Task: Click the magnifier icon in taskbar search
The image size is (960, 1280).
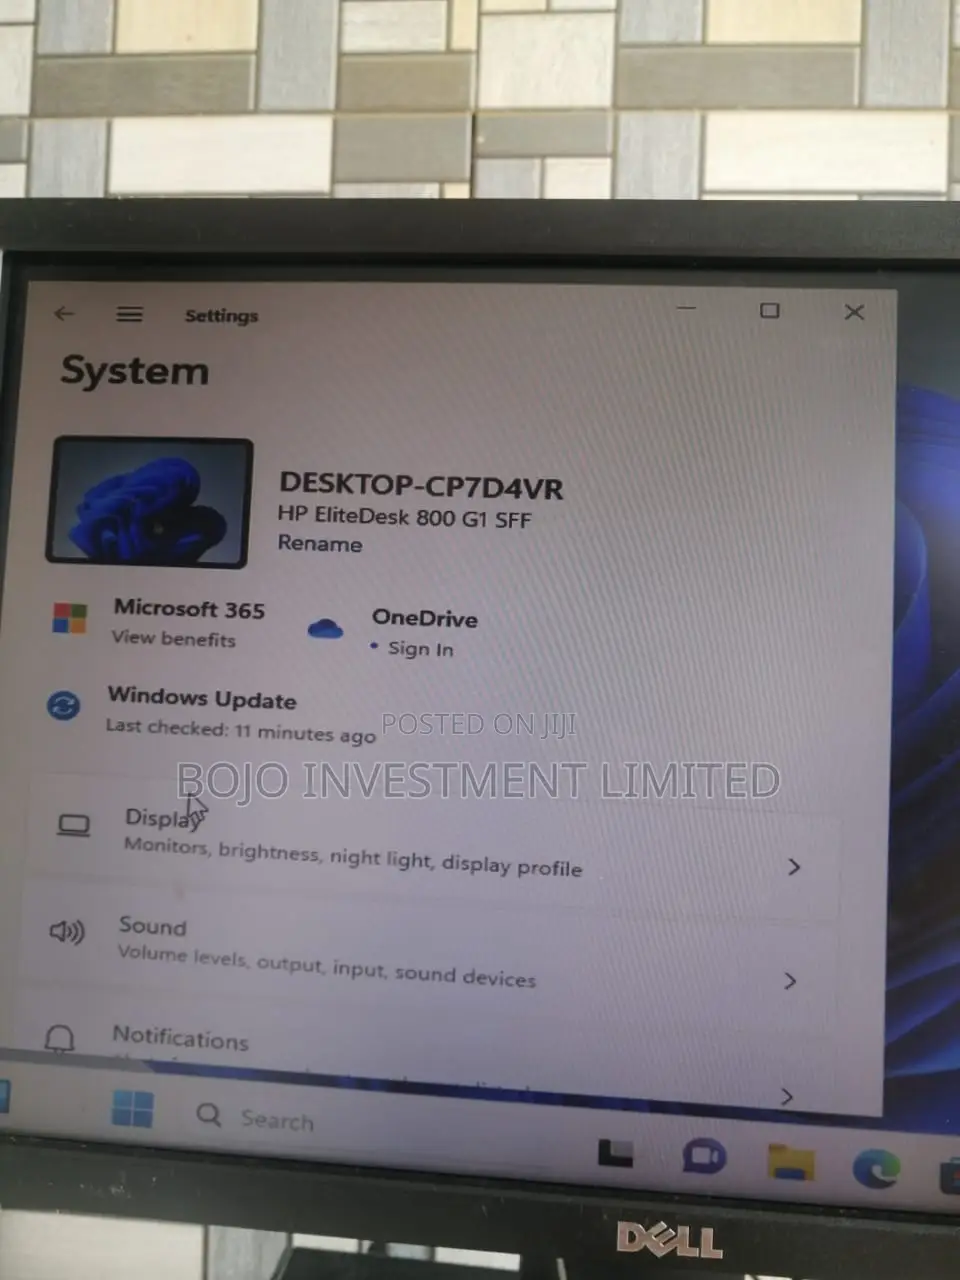Action: click(209, 1114)
